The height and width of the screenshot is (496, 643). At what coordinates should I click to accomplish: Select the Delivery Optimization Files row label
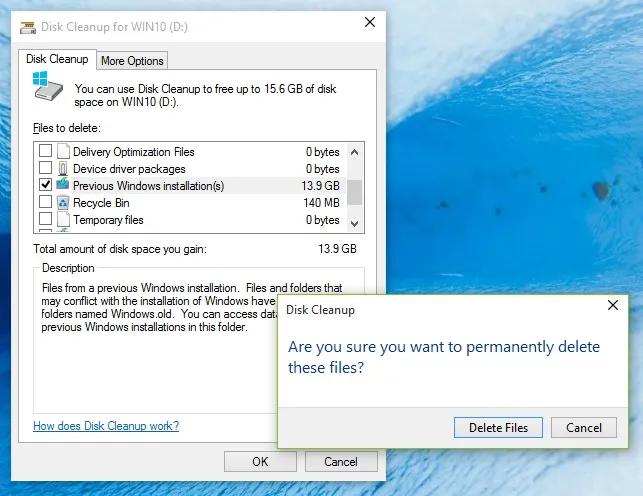click(134, 152)
